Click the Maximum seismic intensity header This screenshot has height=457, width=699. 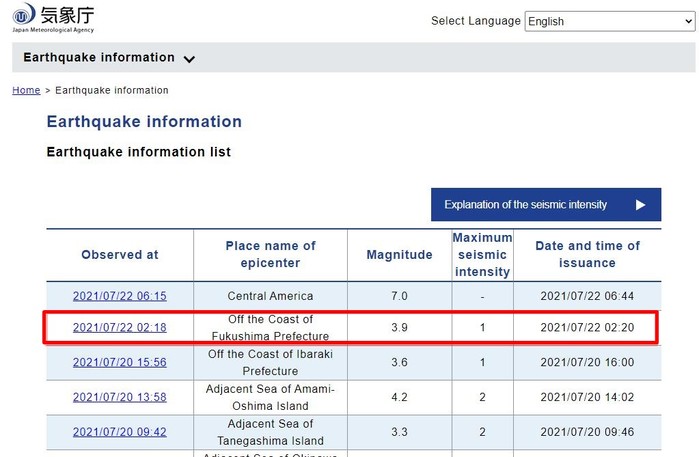pos(482,255)
